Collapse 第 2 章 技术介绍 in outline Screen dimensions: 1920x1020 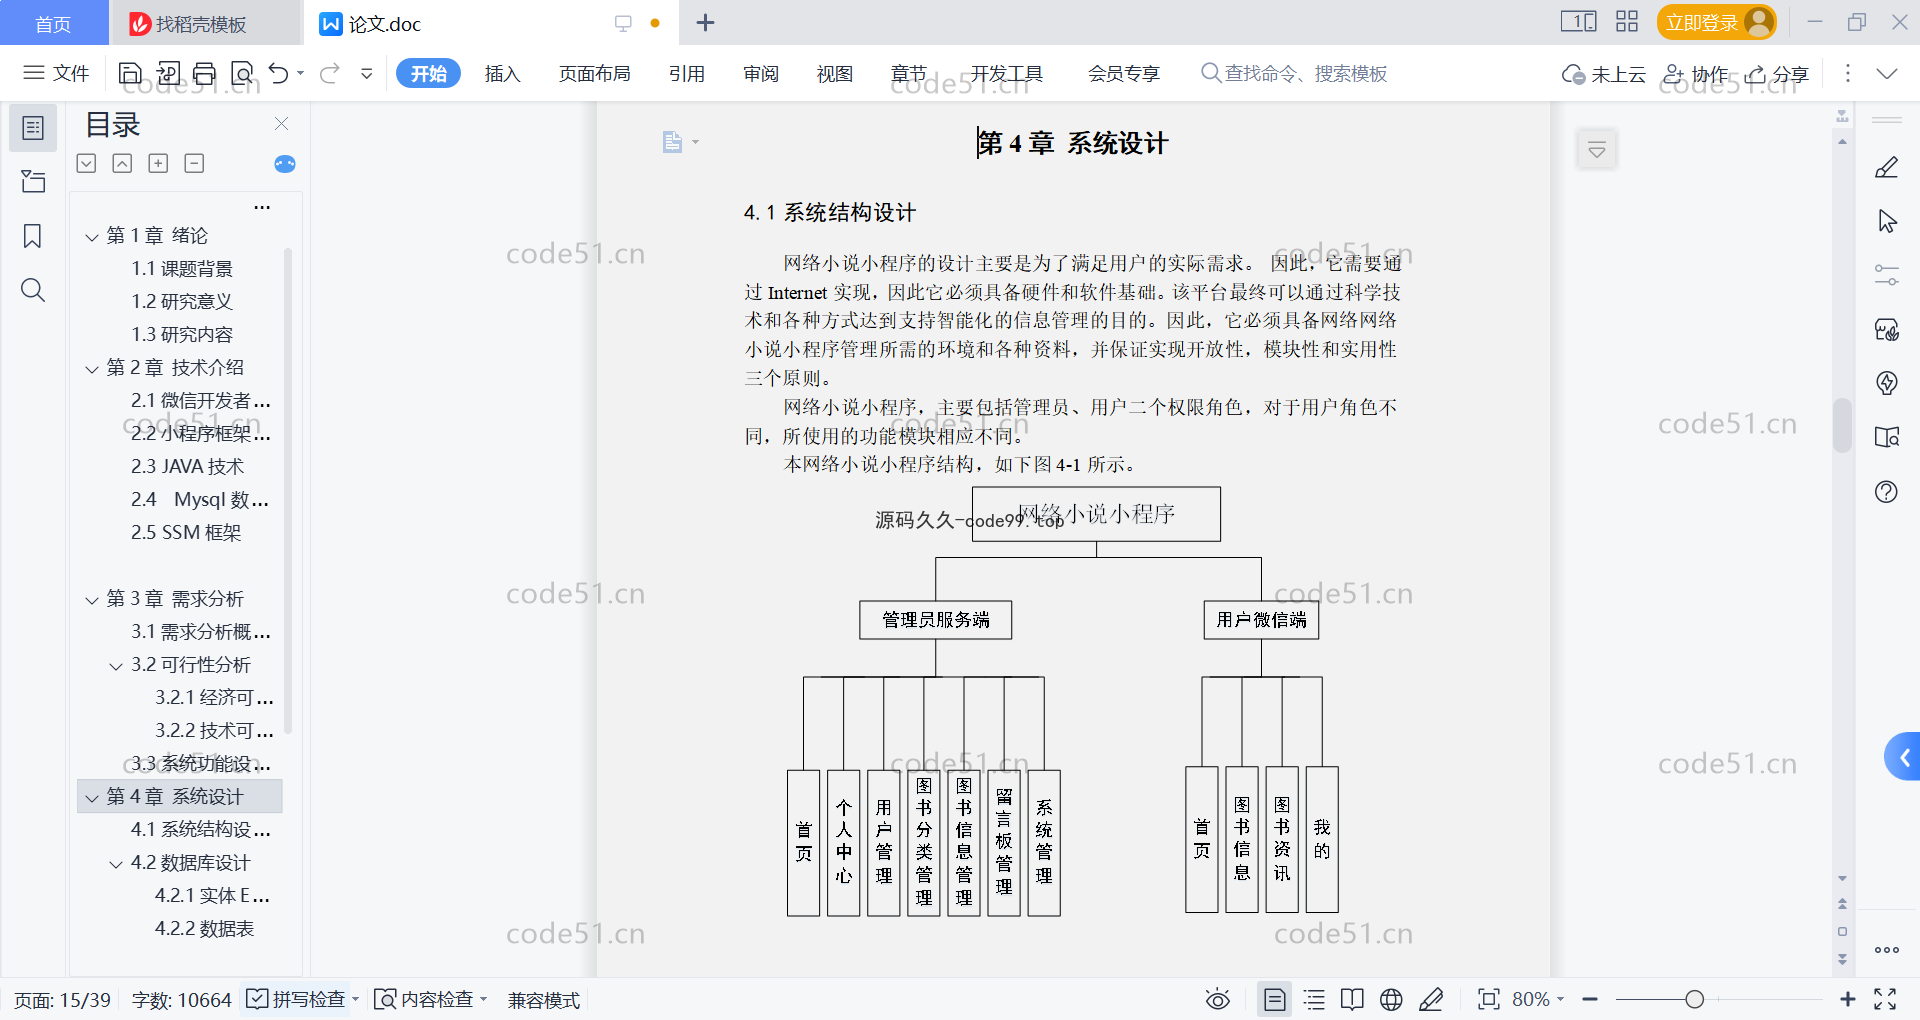point(92,369)
